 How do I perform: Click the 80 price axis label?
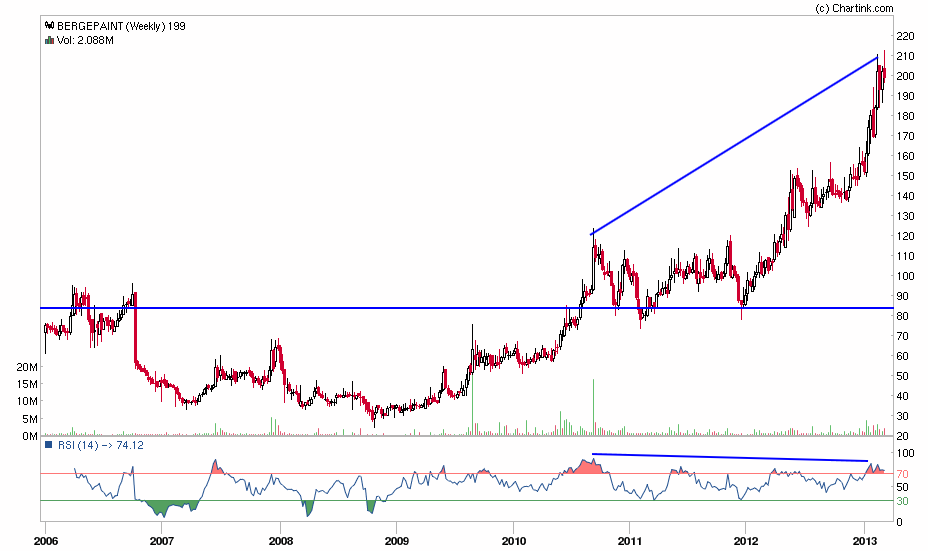click(x=903, y=316)
